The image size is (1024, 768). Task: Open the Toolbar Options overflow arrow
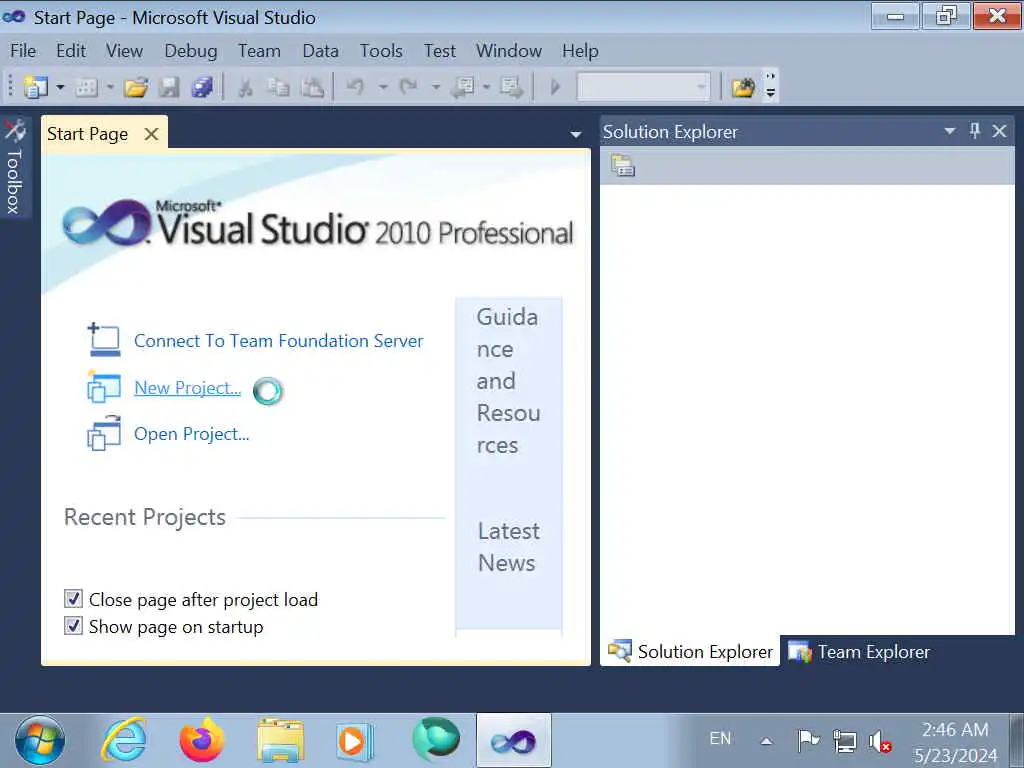pos(771,87)
